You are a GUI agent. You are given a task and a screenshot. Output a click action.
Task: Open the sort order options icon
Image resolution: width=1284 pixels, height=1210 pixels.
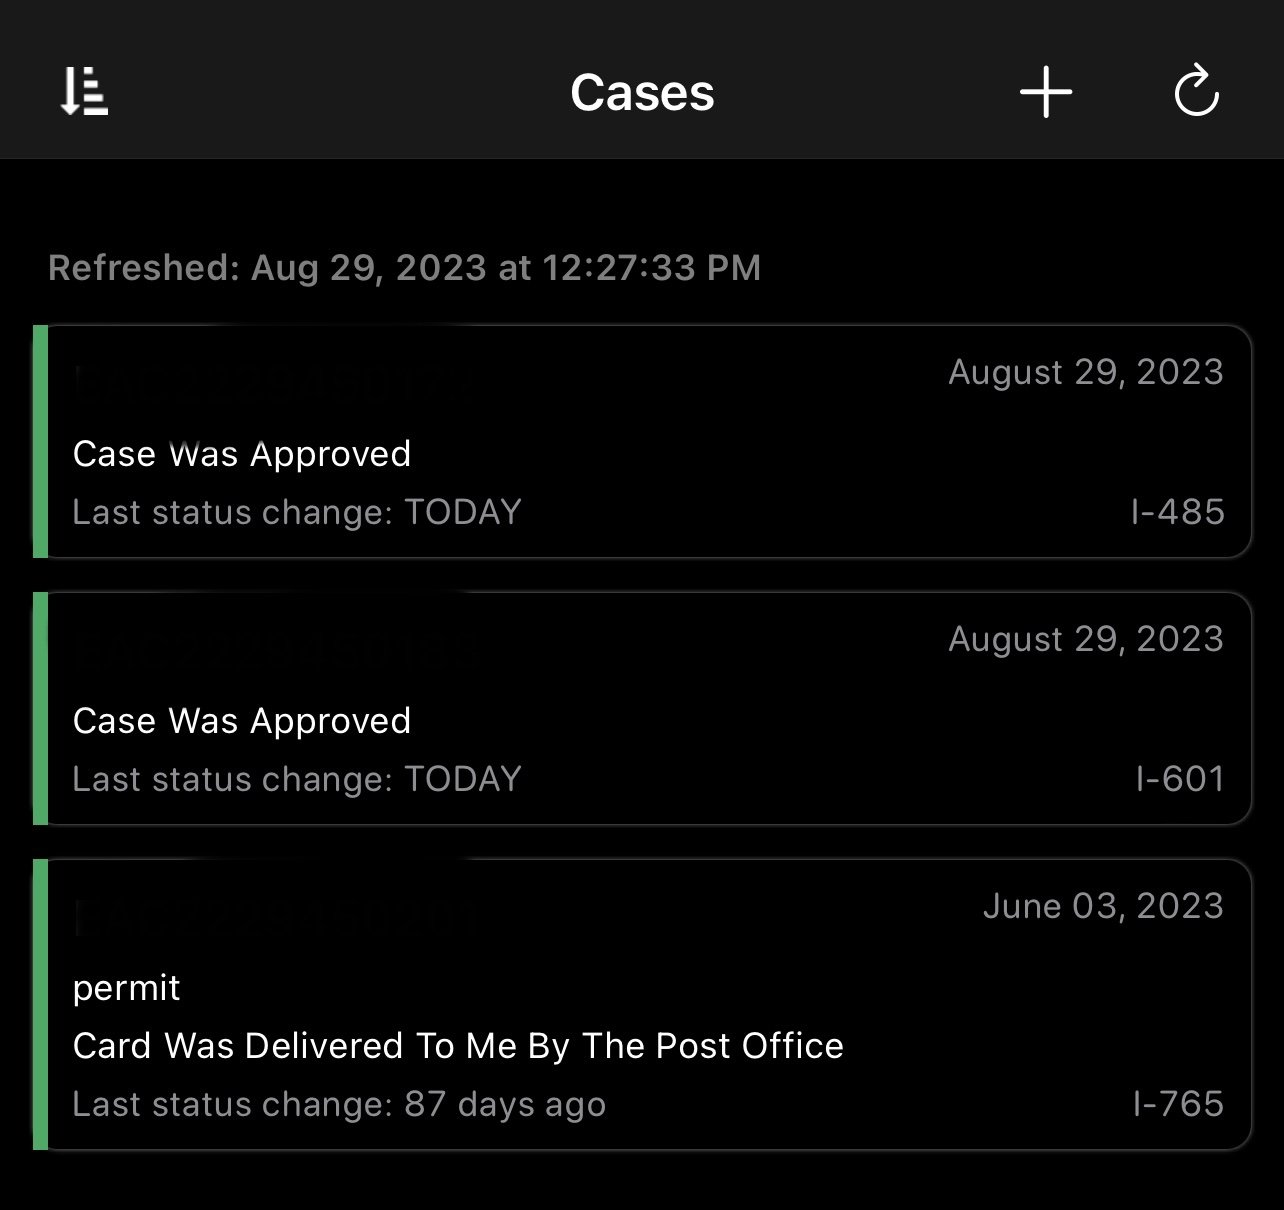[x=84, y=92]
